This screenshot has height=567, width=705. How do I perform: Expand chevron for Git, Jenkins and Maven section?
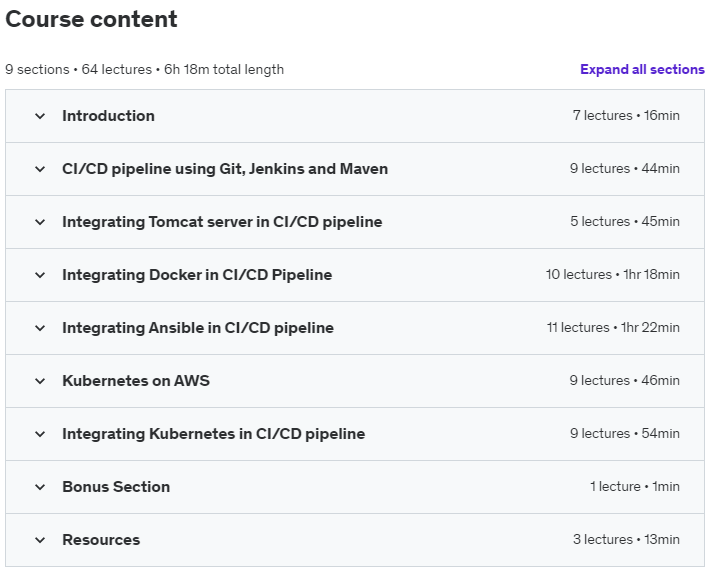pos(40,169)
